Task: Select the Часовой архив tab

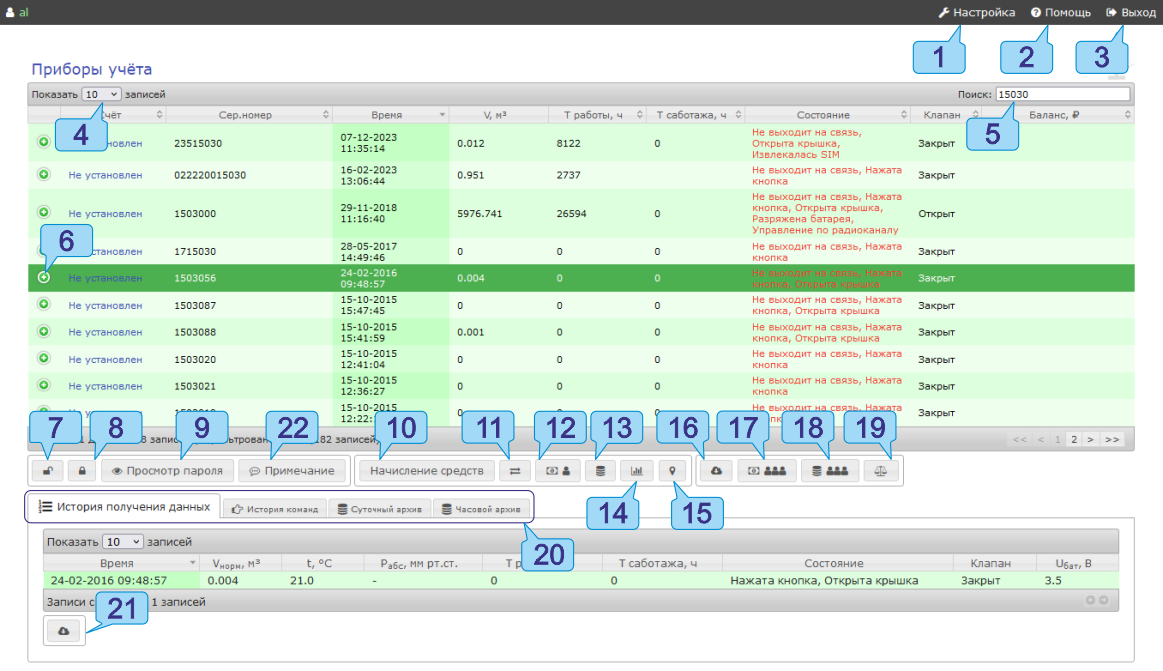Action: point(481,509)
